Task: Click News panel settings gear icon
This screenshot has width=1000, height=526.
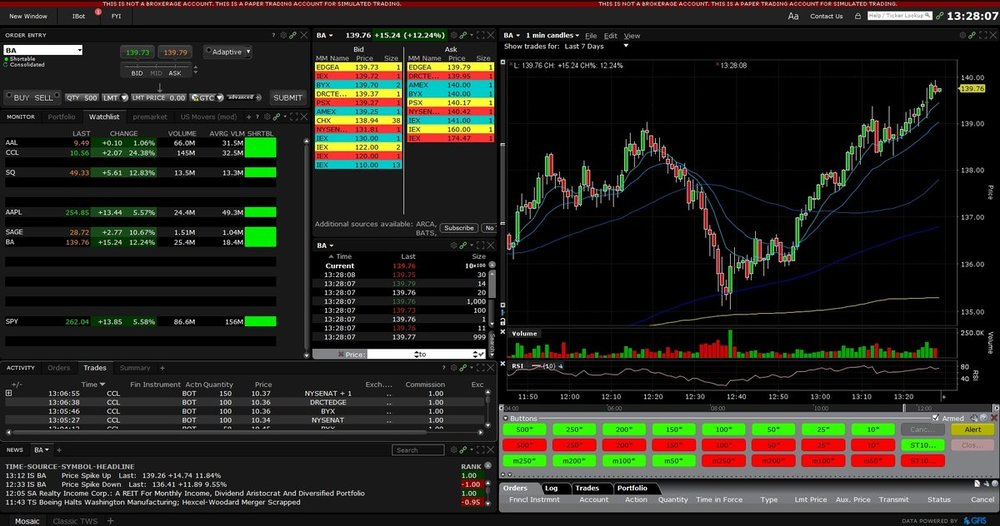Action: tap(454, 450)
